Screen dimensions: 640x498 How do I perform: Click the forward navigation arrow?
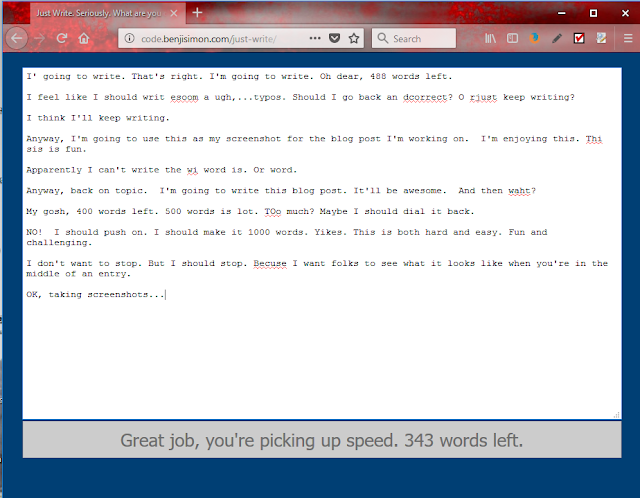coord(39,38)
